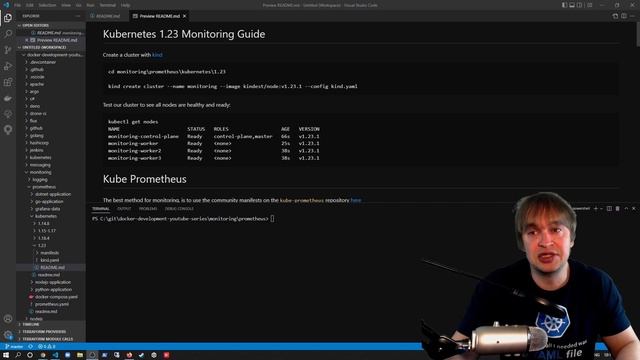Toggle bottom panel visibility in title bar
The image size is (640, 360).
coord(572,5)
